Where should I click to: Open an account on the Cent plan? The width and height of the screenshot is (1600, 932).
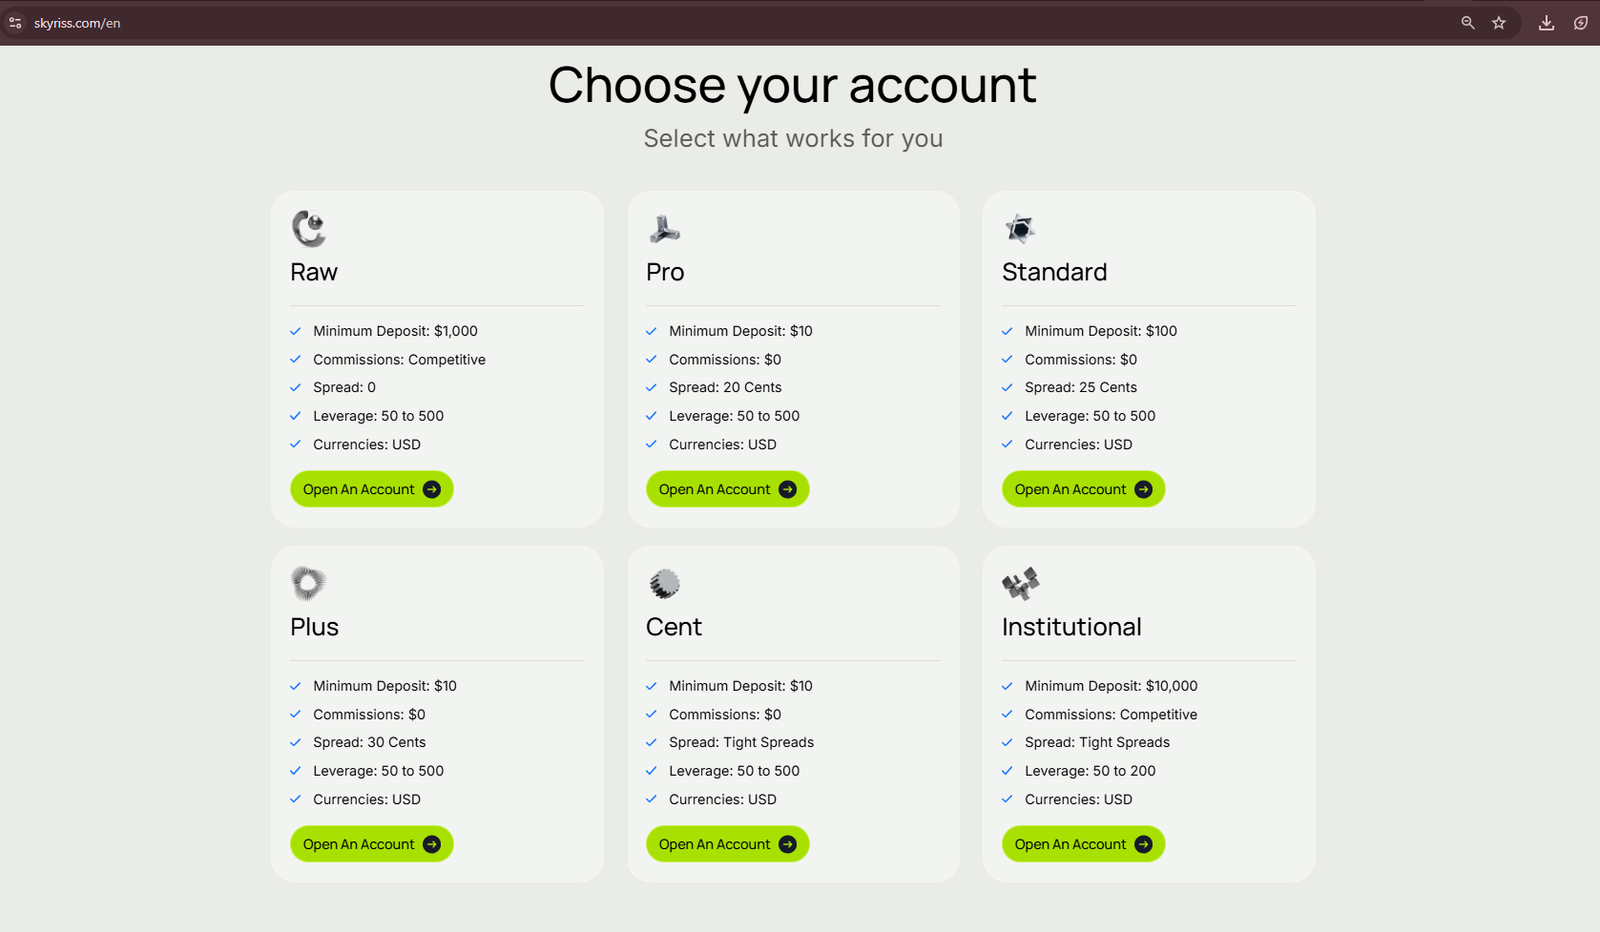click(727, 843)
